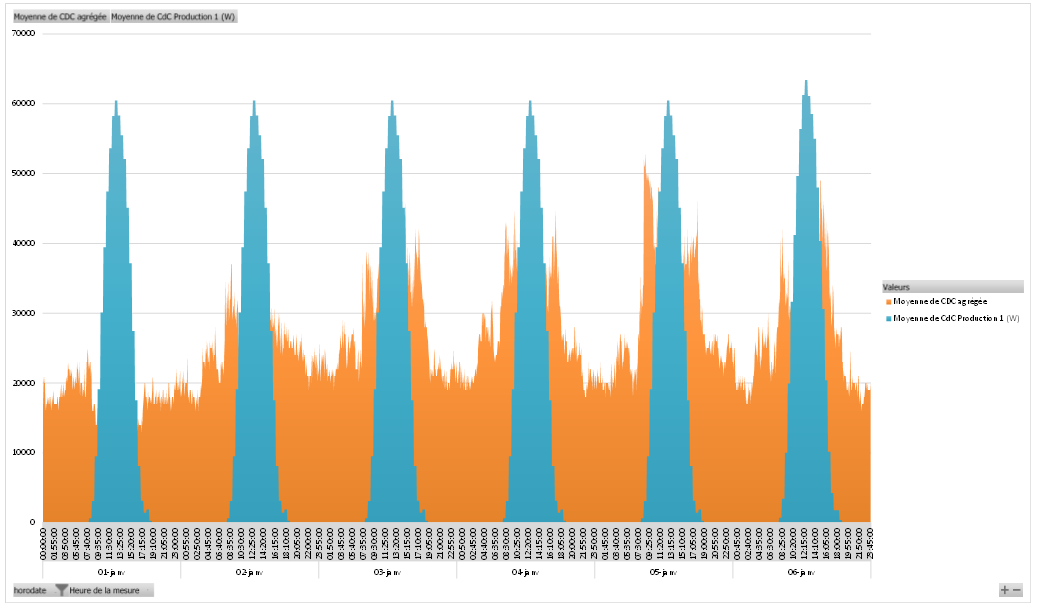
Task: Select the Moyenne de CdC Production 1 legend entry
Action: pyautogui.click(x=956, y=319)
